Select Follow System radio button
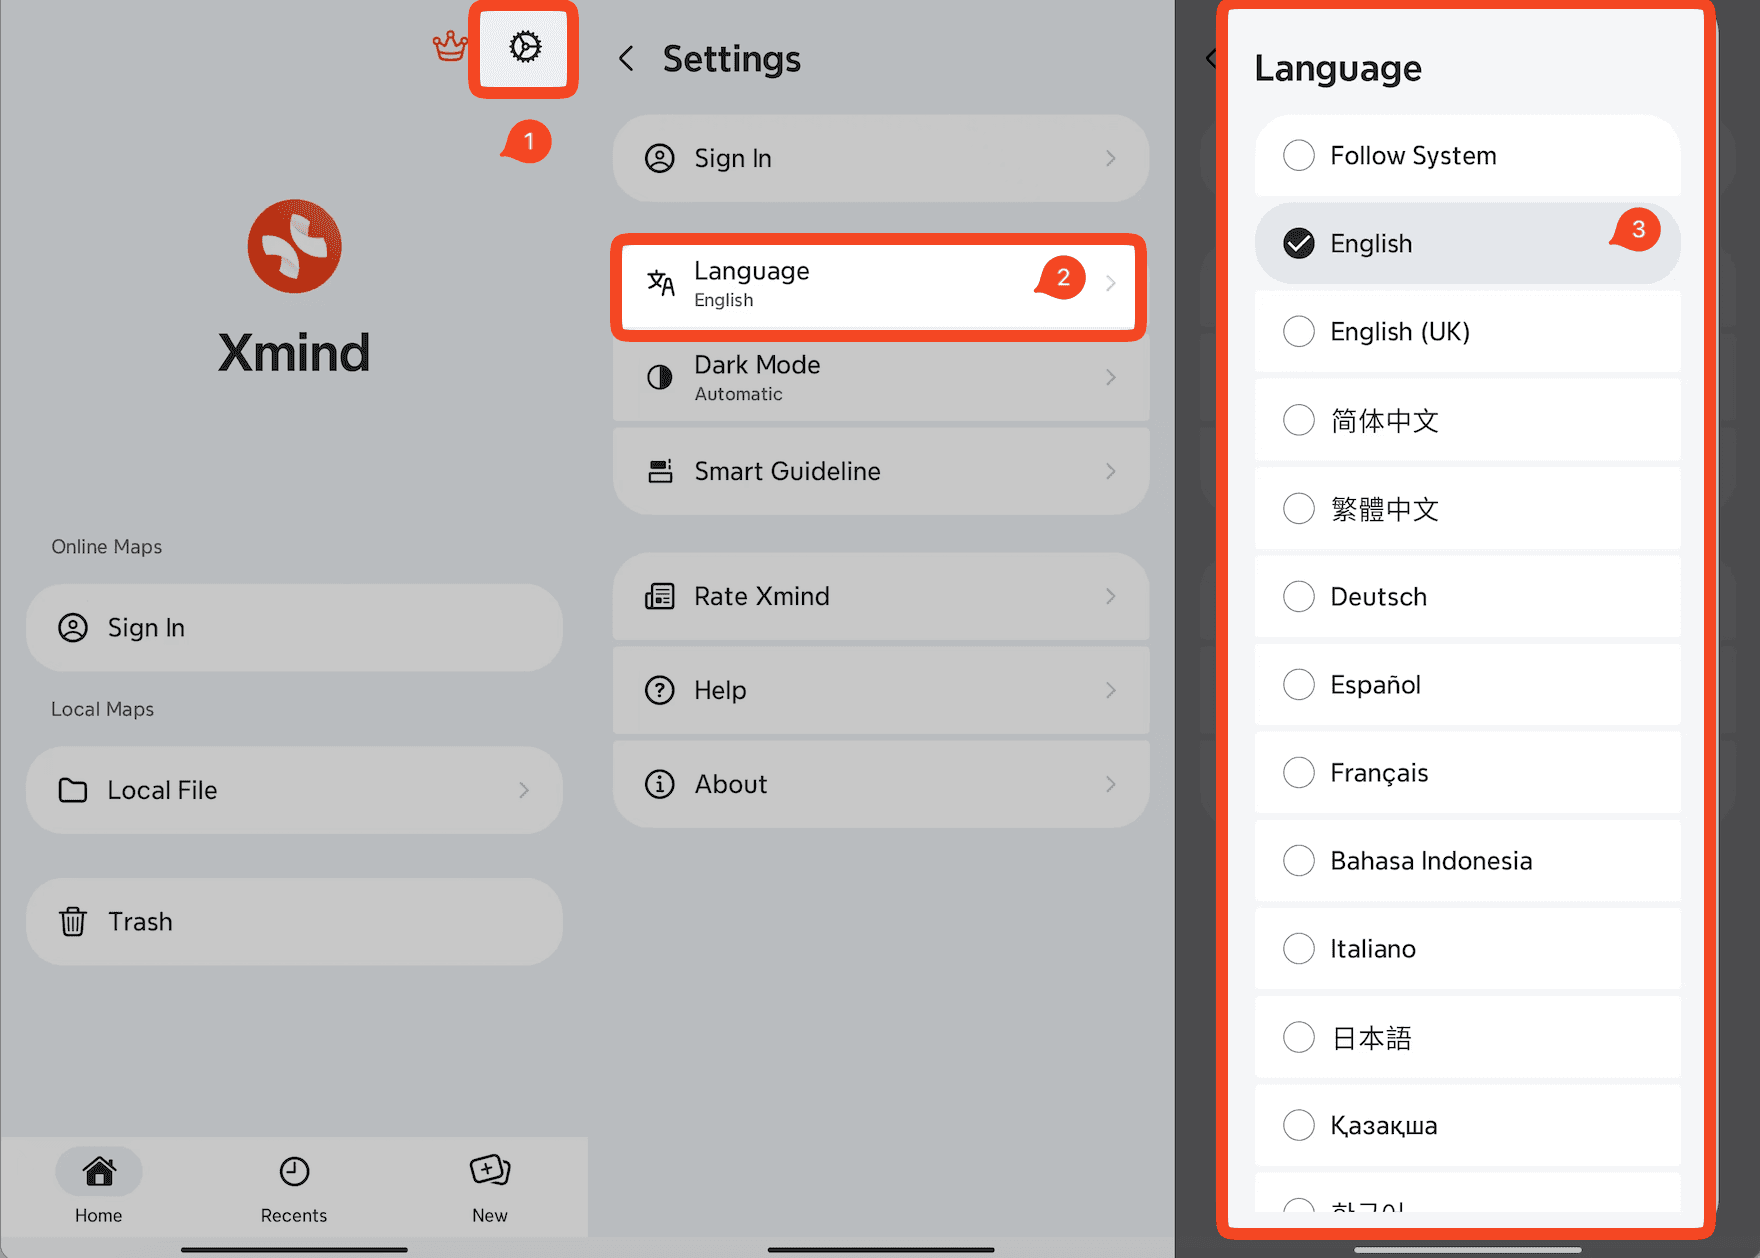1760x1258 pixels. tap(1299, 155)
